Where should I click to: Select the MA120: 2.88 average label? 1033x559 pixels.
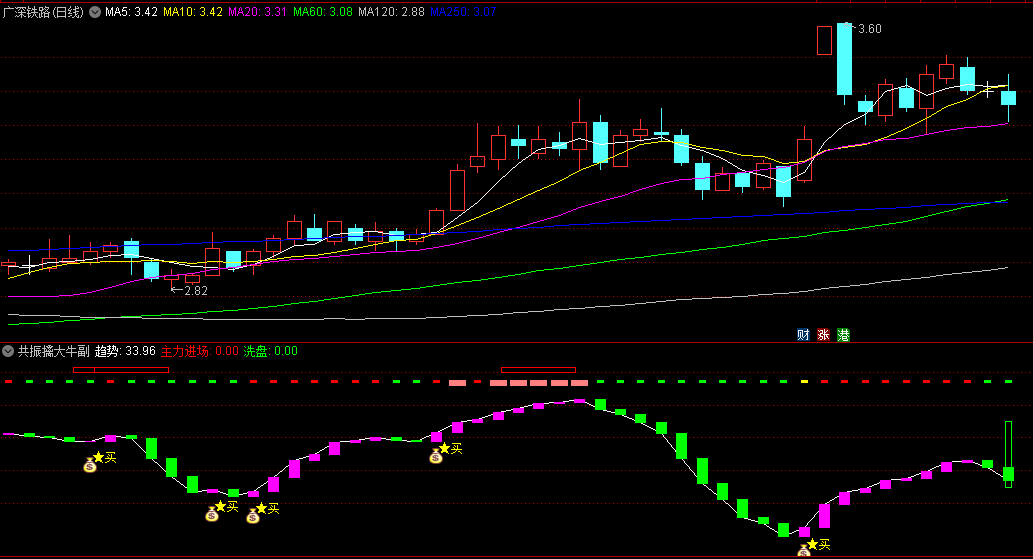[x=391, y=12]
